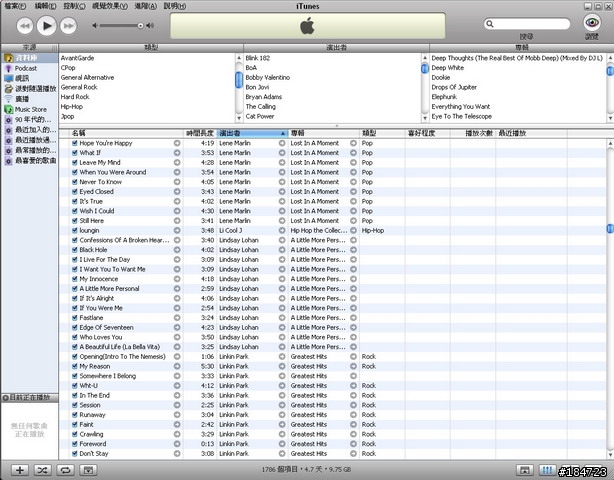Click the high volume speaker icon
The image size is (614, 480).
tap(150, 26)
